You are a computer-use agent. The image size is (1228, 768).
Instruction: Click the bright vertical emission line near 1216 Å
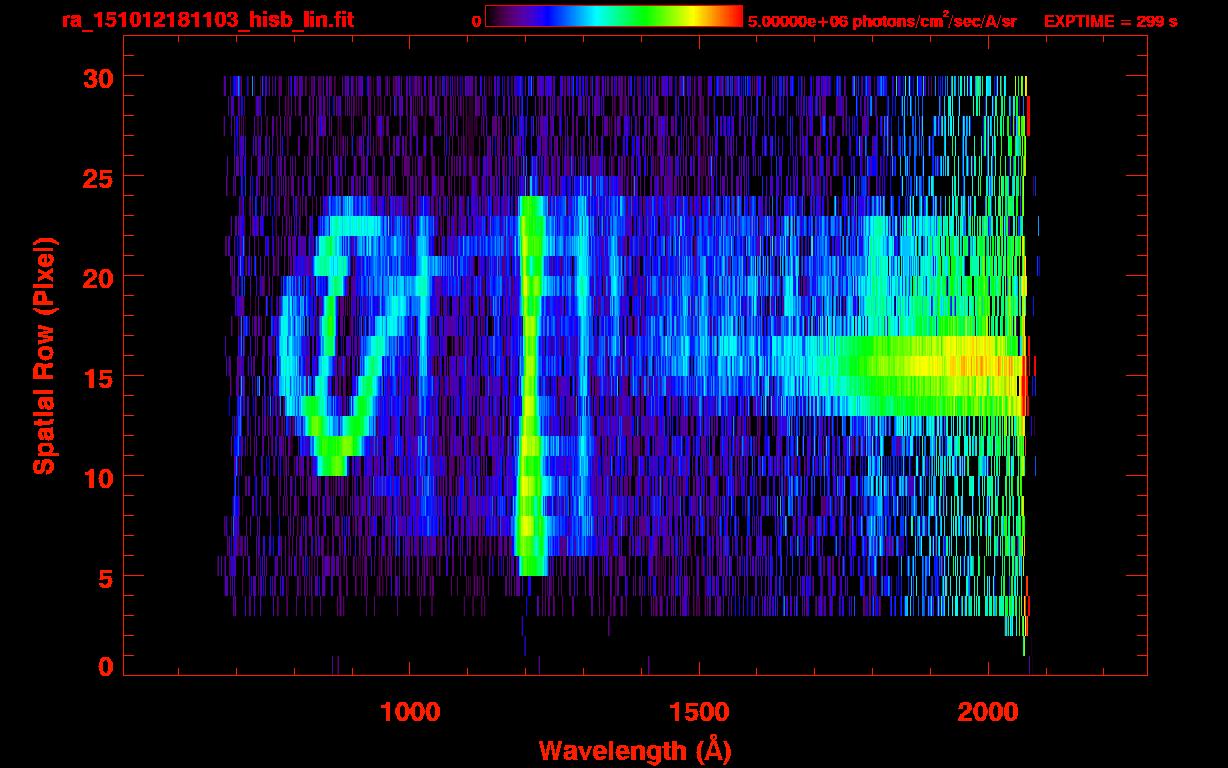[531, 386]
